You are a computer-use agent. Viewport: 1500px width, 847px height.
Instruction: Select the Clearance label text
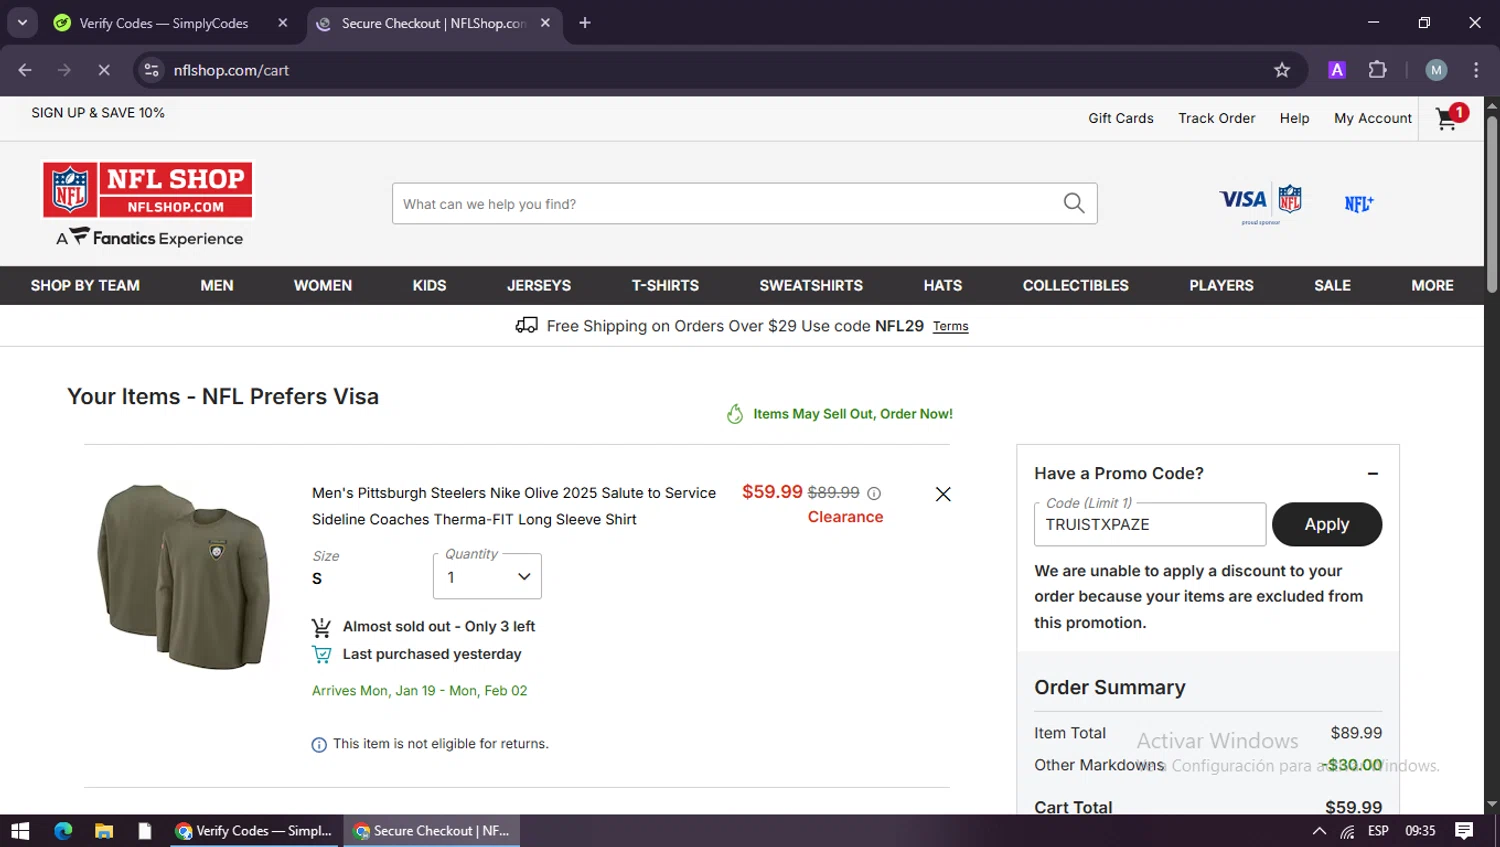845,517
